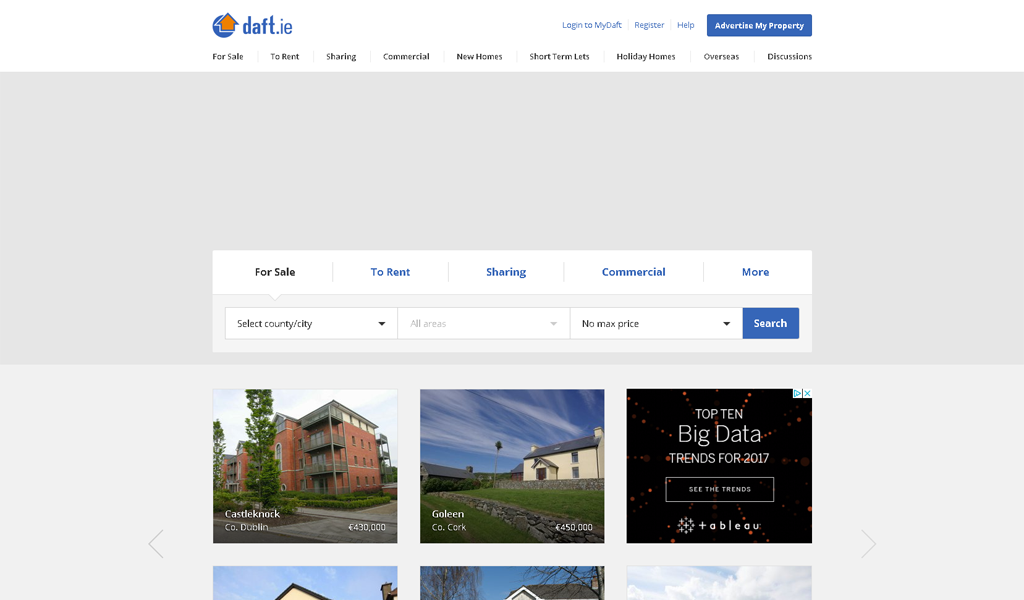Open the More search tab
1024x600 pixels.
(x=755, y=272)
